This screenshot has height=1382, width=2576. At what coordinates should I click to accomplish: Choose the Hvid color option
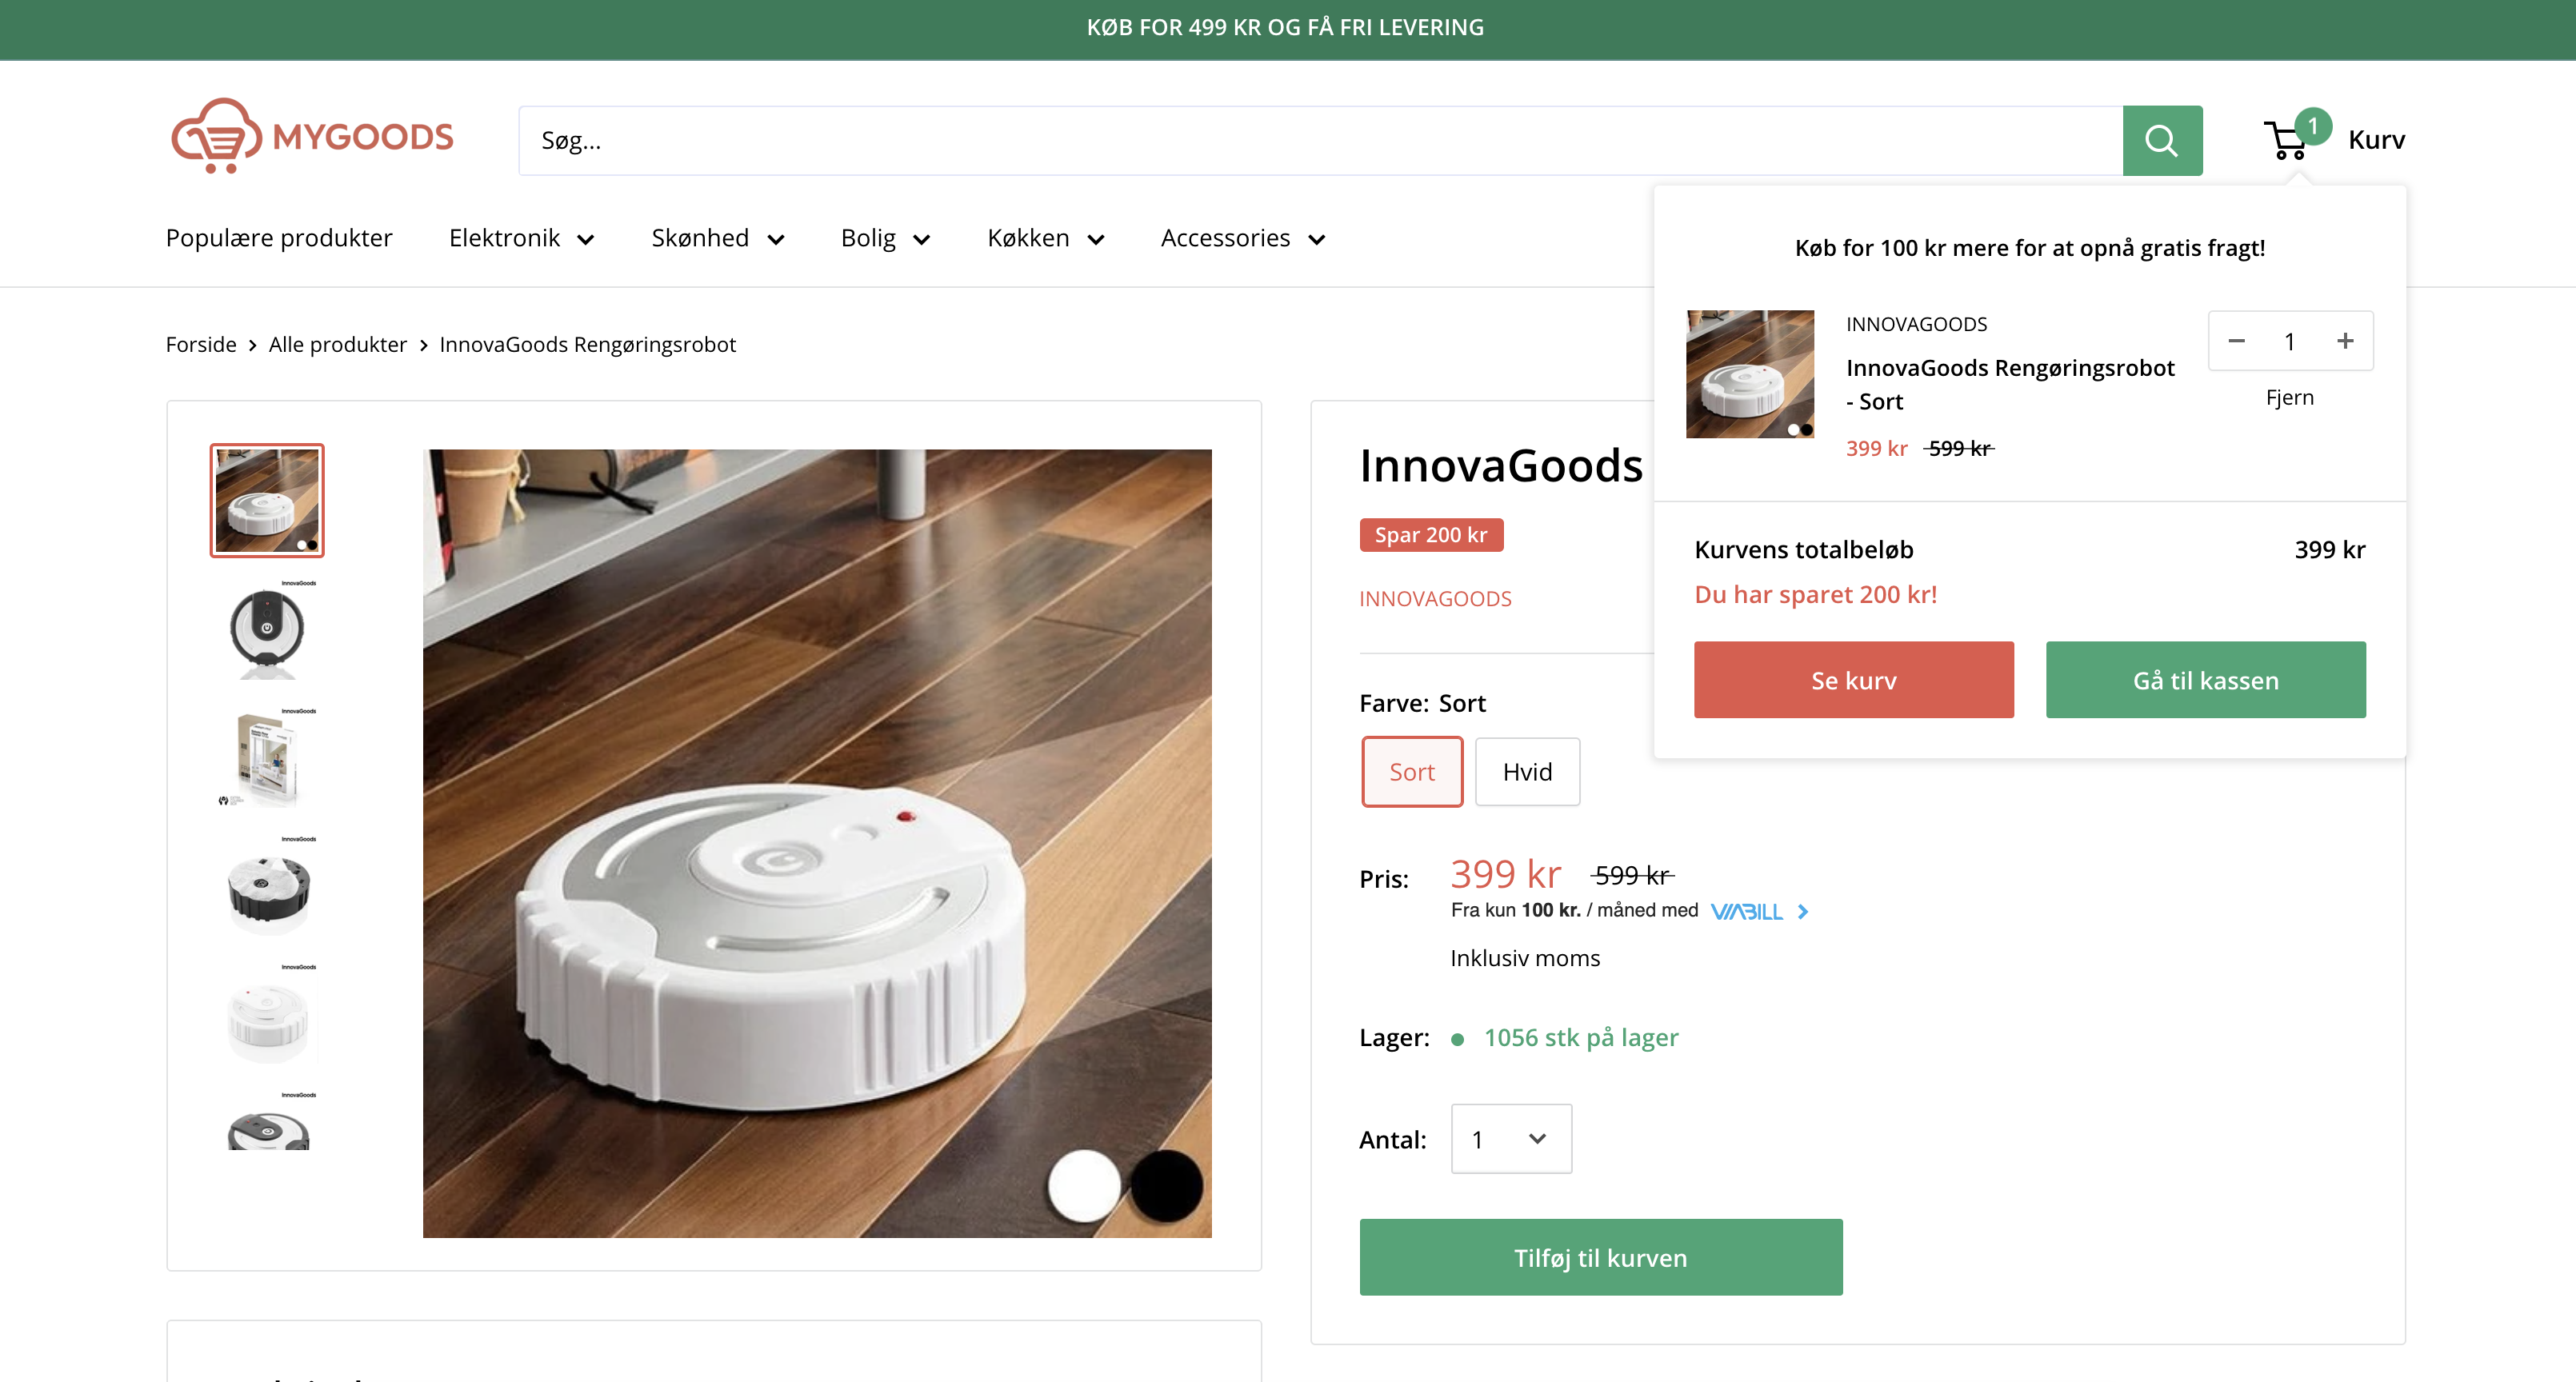[x=1527, y=771]
